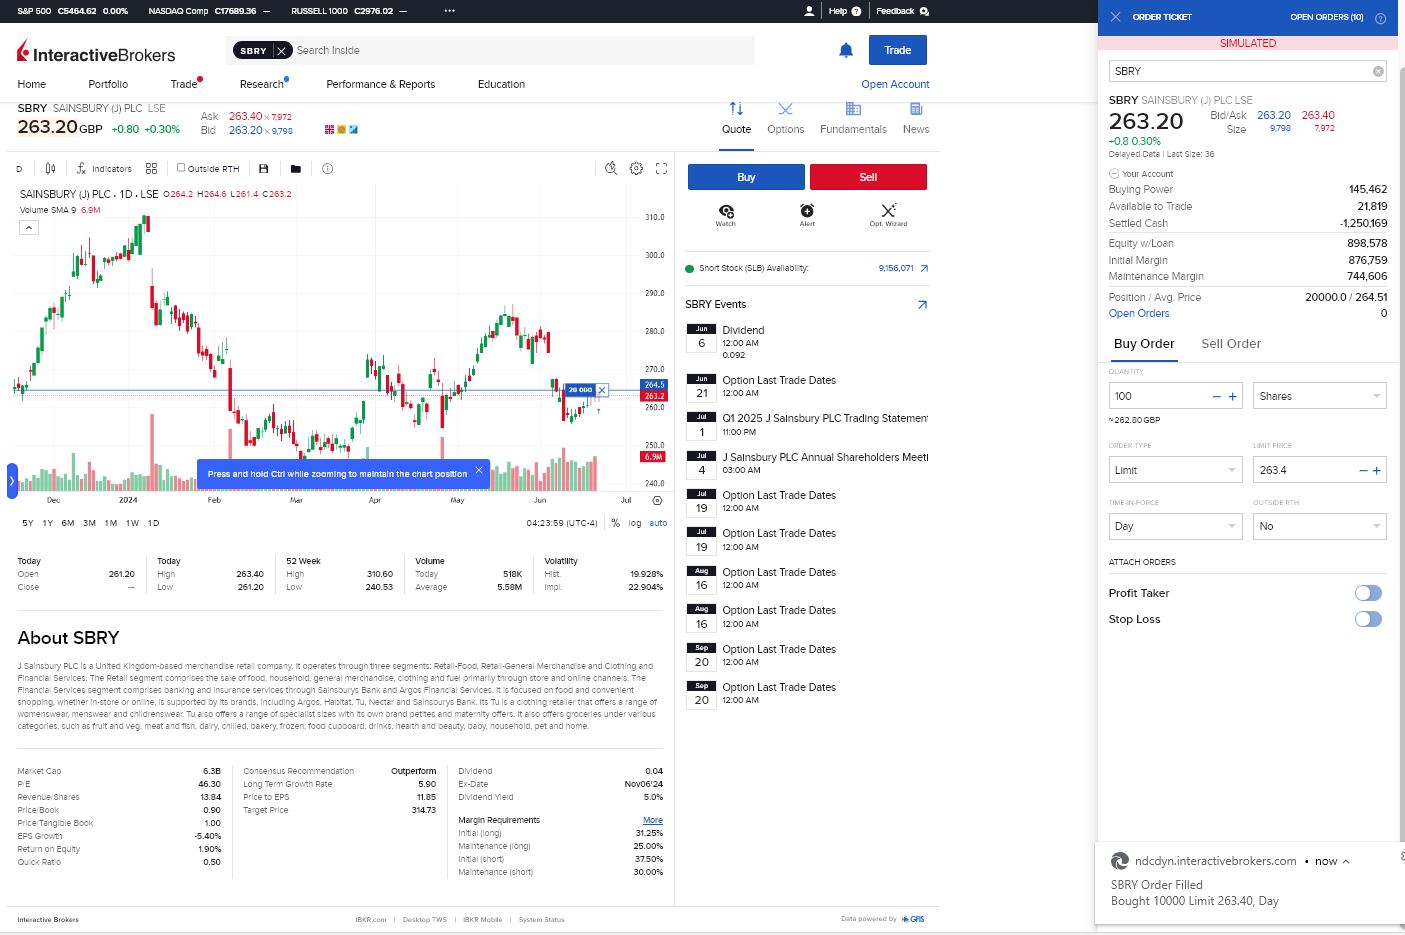1405x935 pixels.
Task: Click the Search Inside field
Action: point(522,50)
